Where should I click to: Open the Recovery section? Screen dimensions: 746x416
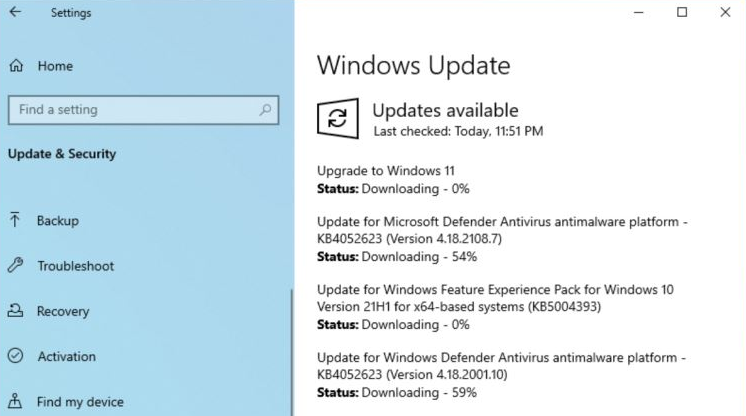(63, 311)
